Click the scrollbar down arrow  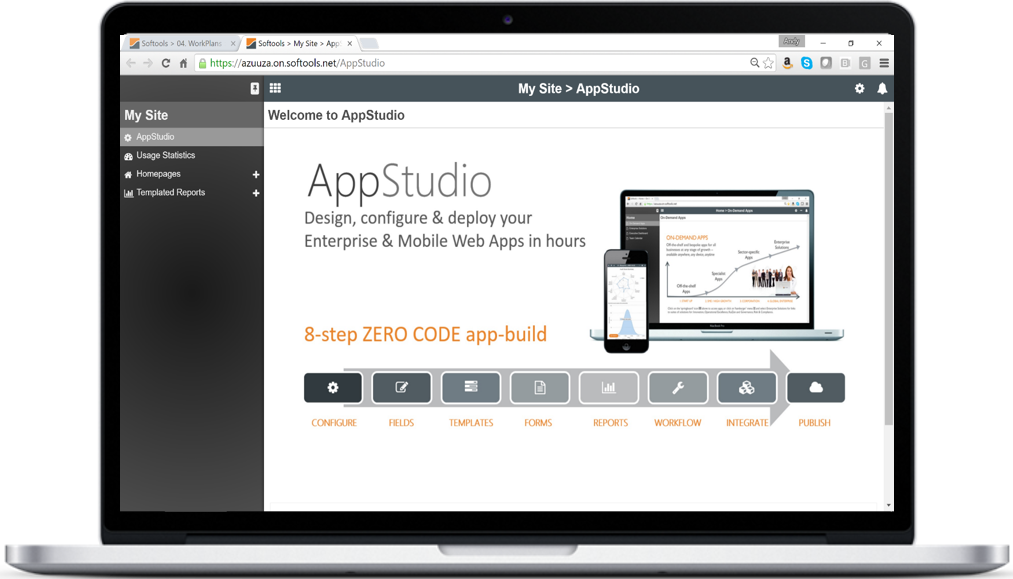click(x=889, y=505)
